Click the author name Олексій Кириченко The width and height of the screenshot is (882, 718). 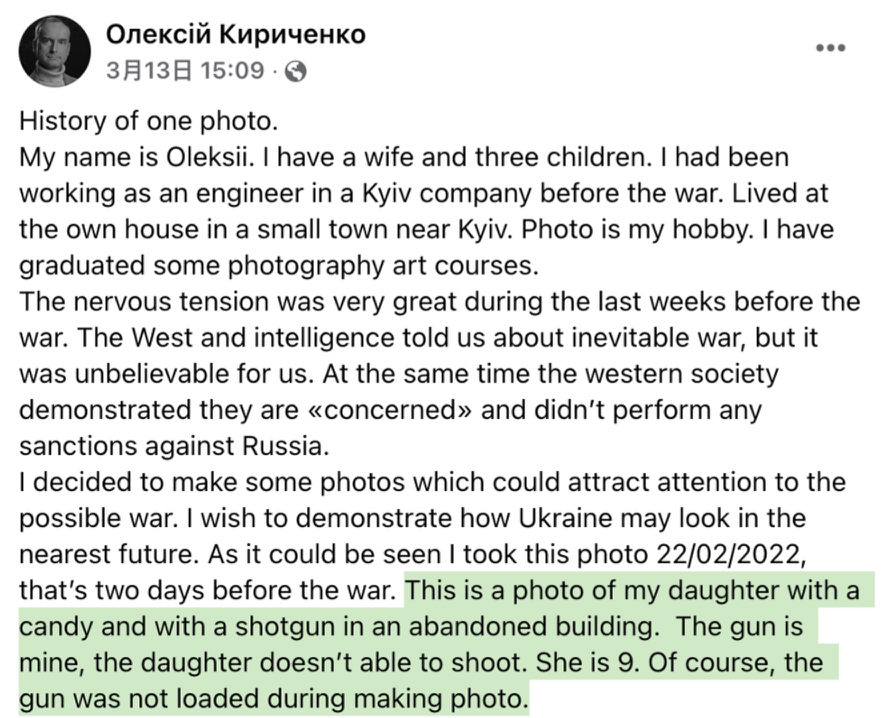(235, 35)
